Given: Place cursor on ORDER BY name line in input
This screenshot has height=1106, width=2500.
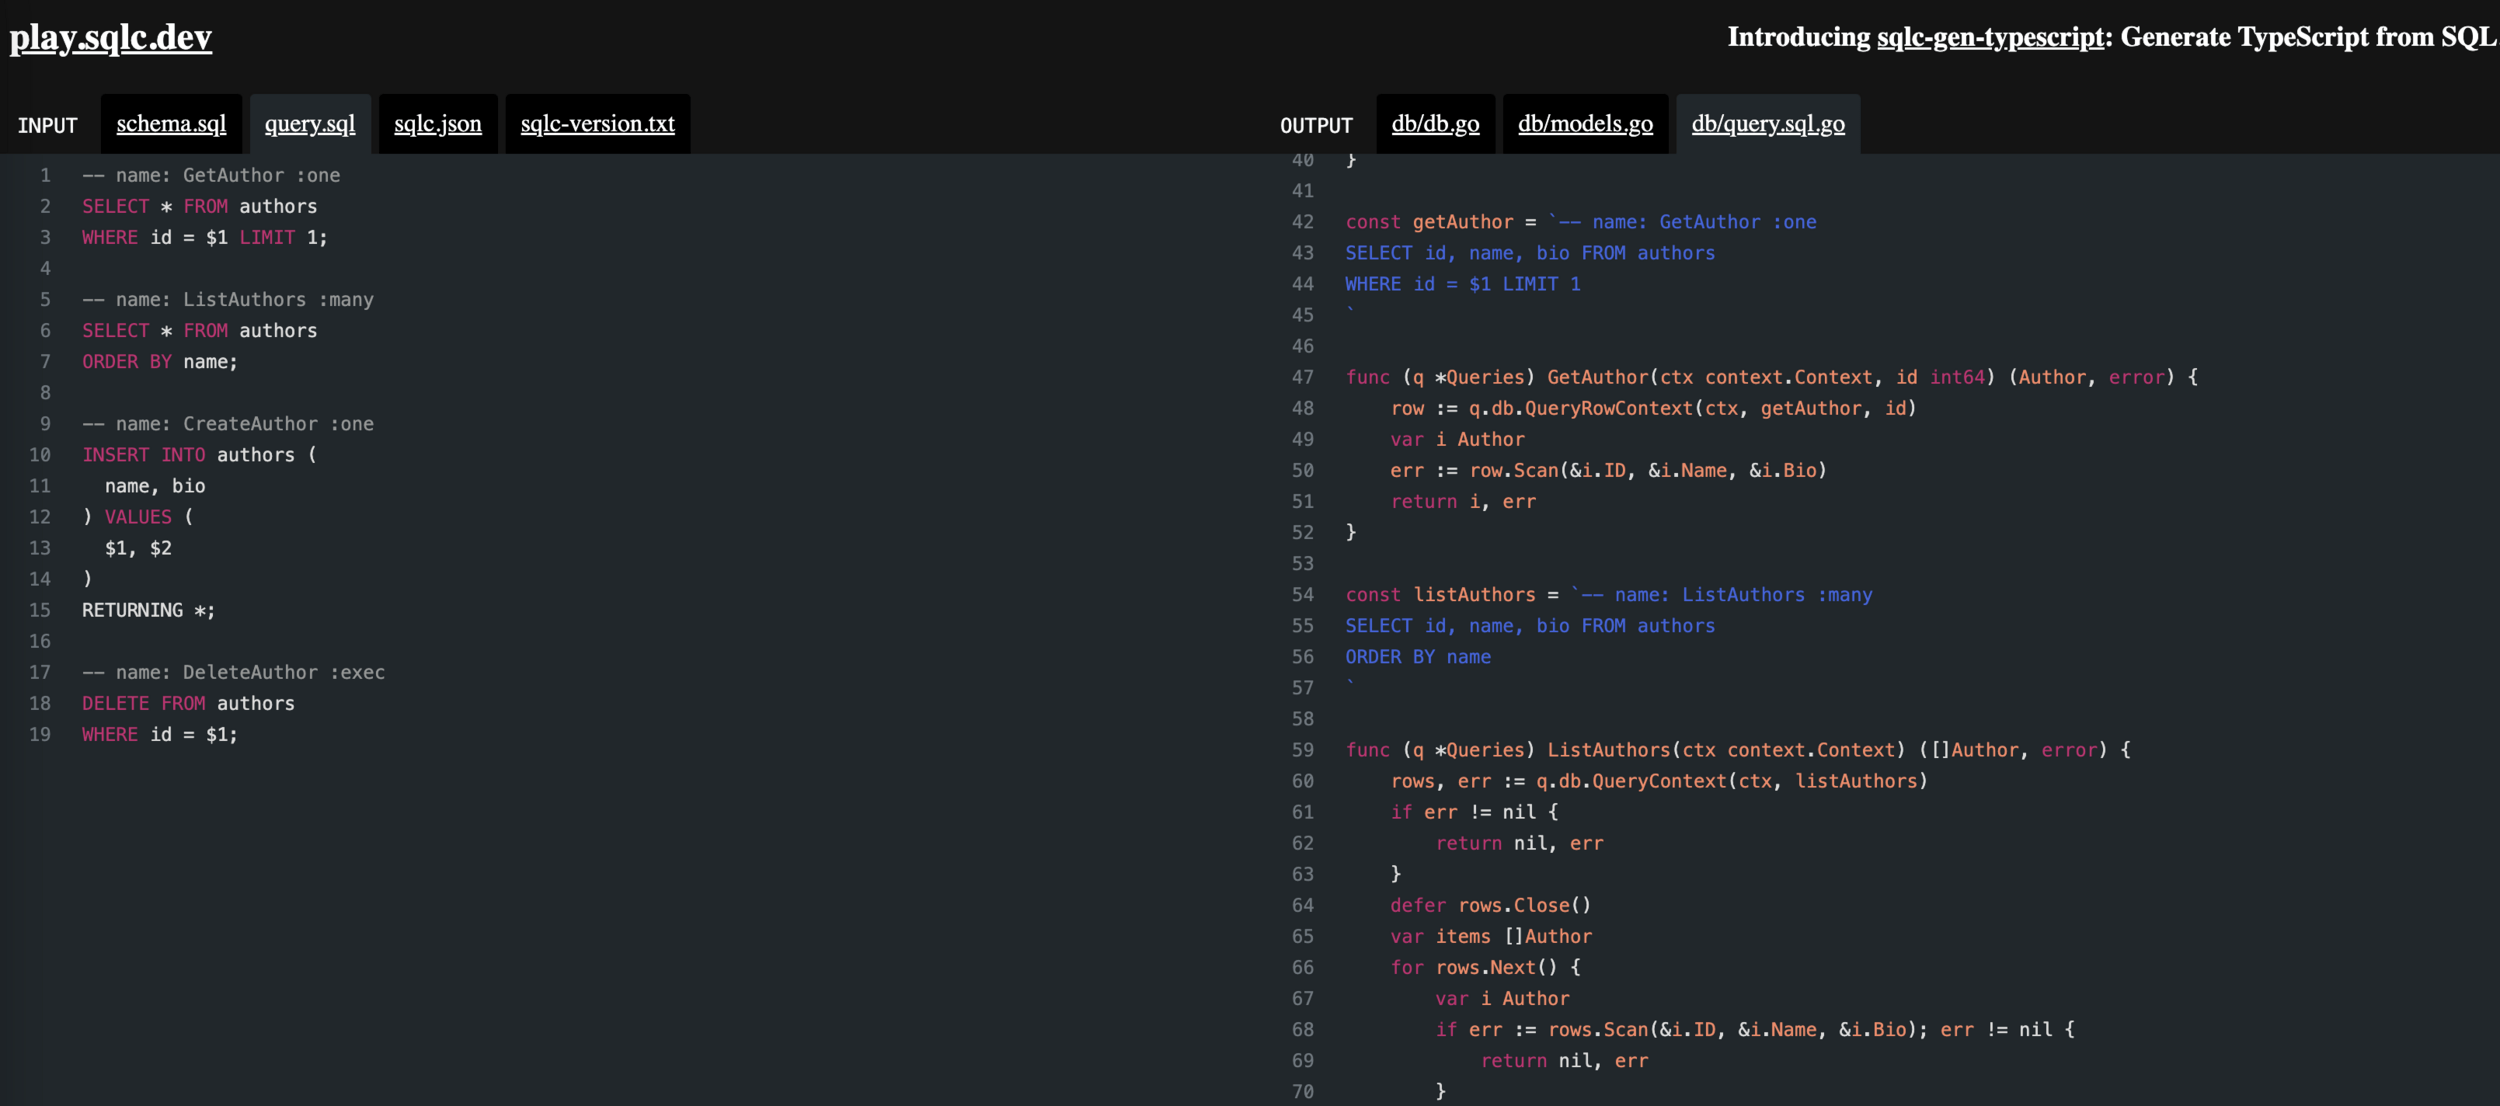Looking at the screenshot, I should 160,362.
